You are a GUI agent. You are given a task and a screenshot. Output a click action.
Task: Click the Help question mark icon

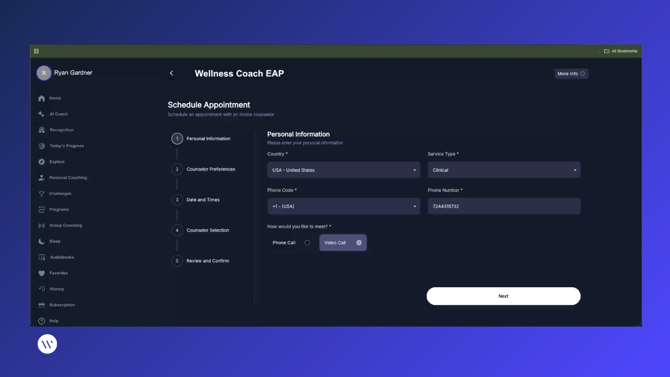pos(41,321)
